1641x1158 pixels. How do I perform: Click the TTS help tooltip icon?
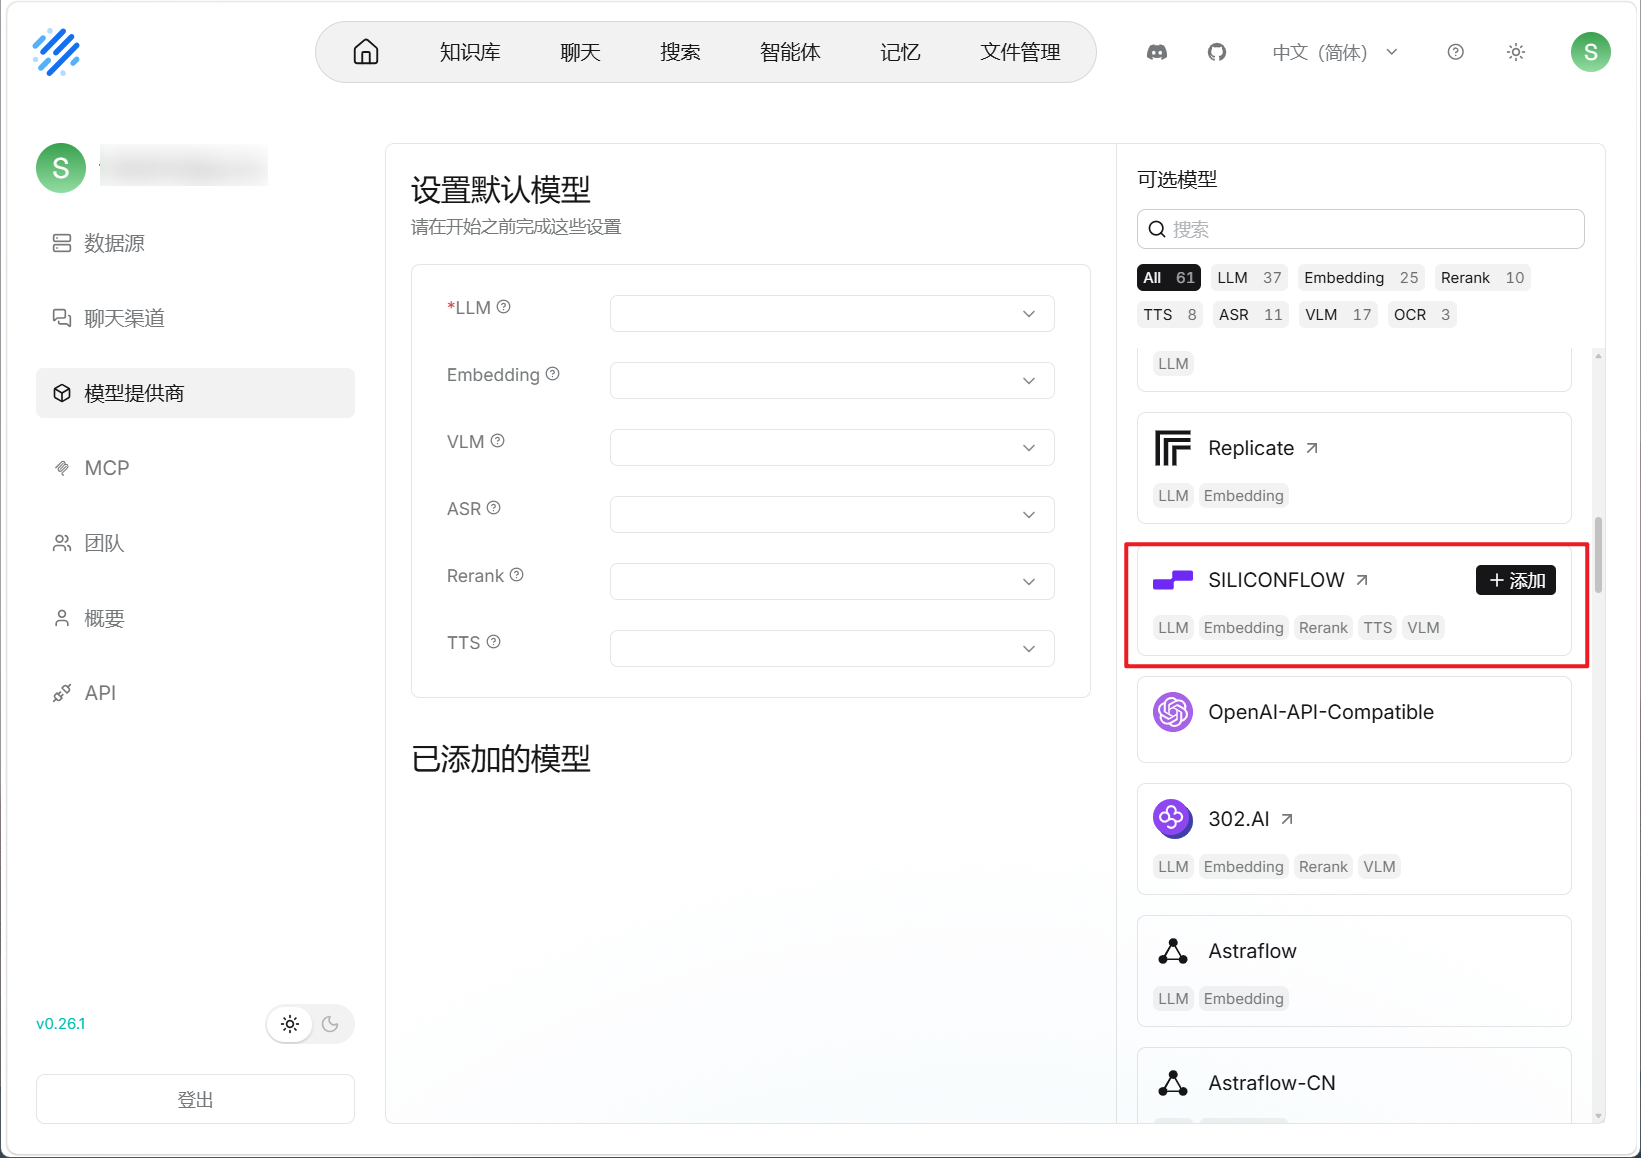point(494,642)
